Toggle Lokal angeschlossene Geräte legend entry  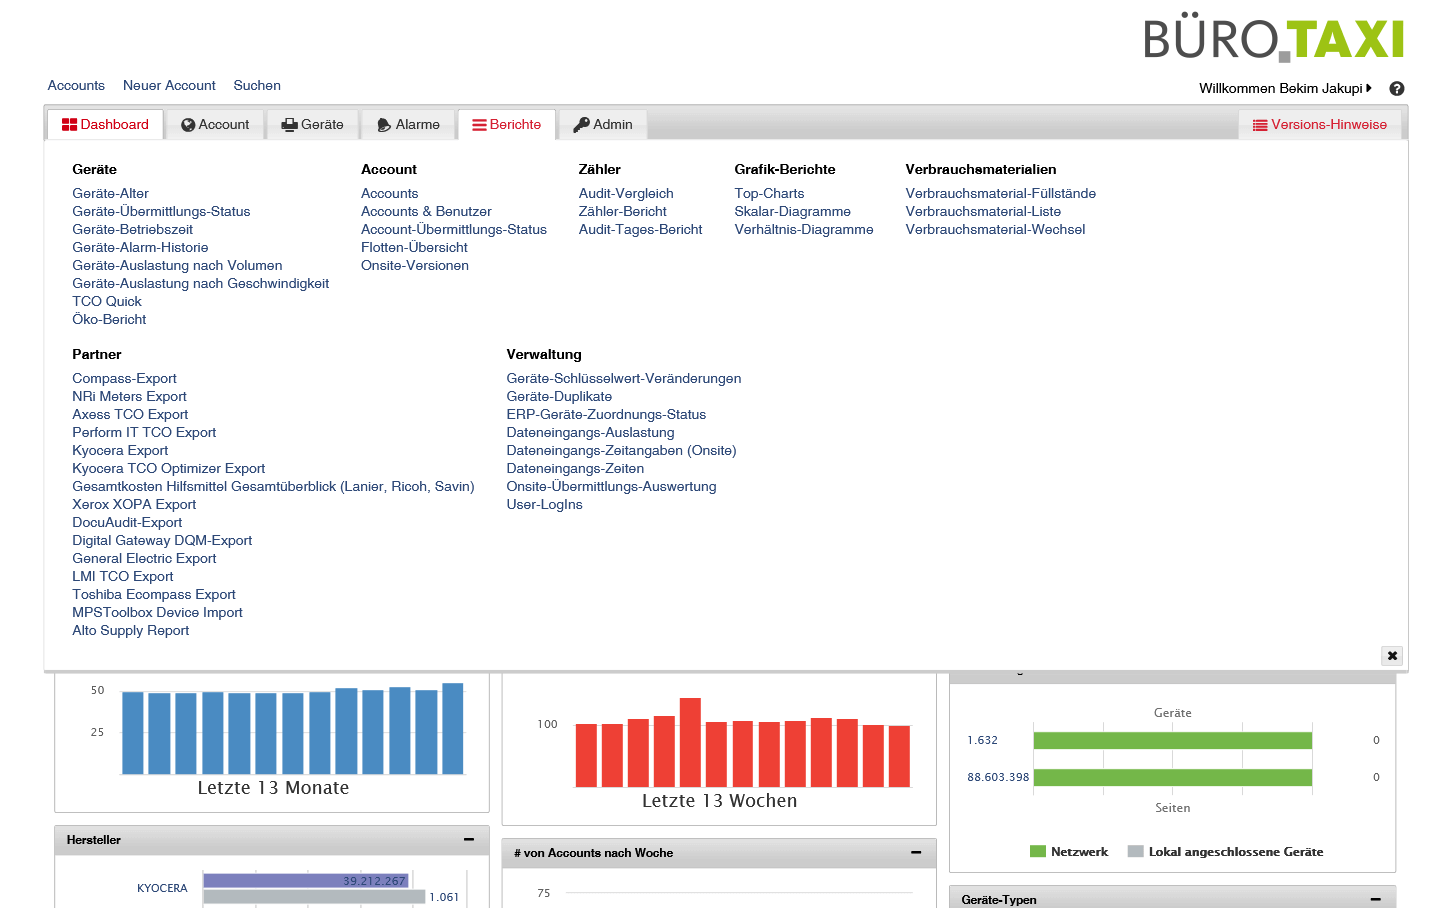pyautogui.click(x=1225, y=852)
